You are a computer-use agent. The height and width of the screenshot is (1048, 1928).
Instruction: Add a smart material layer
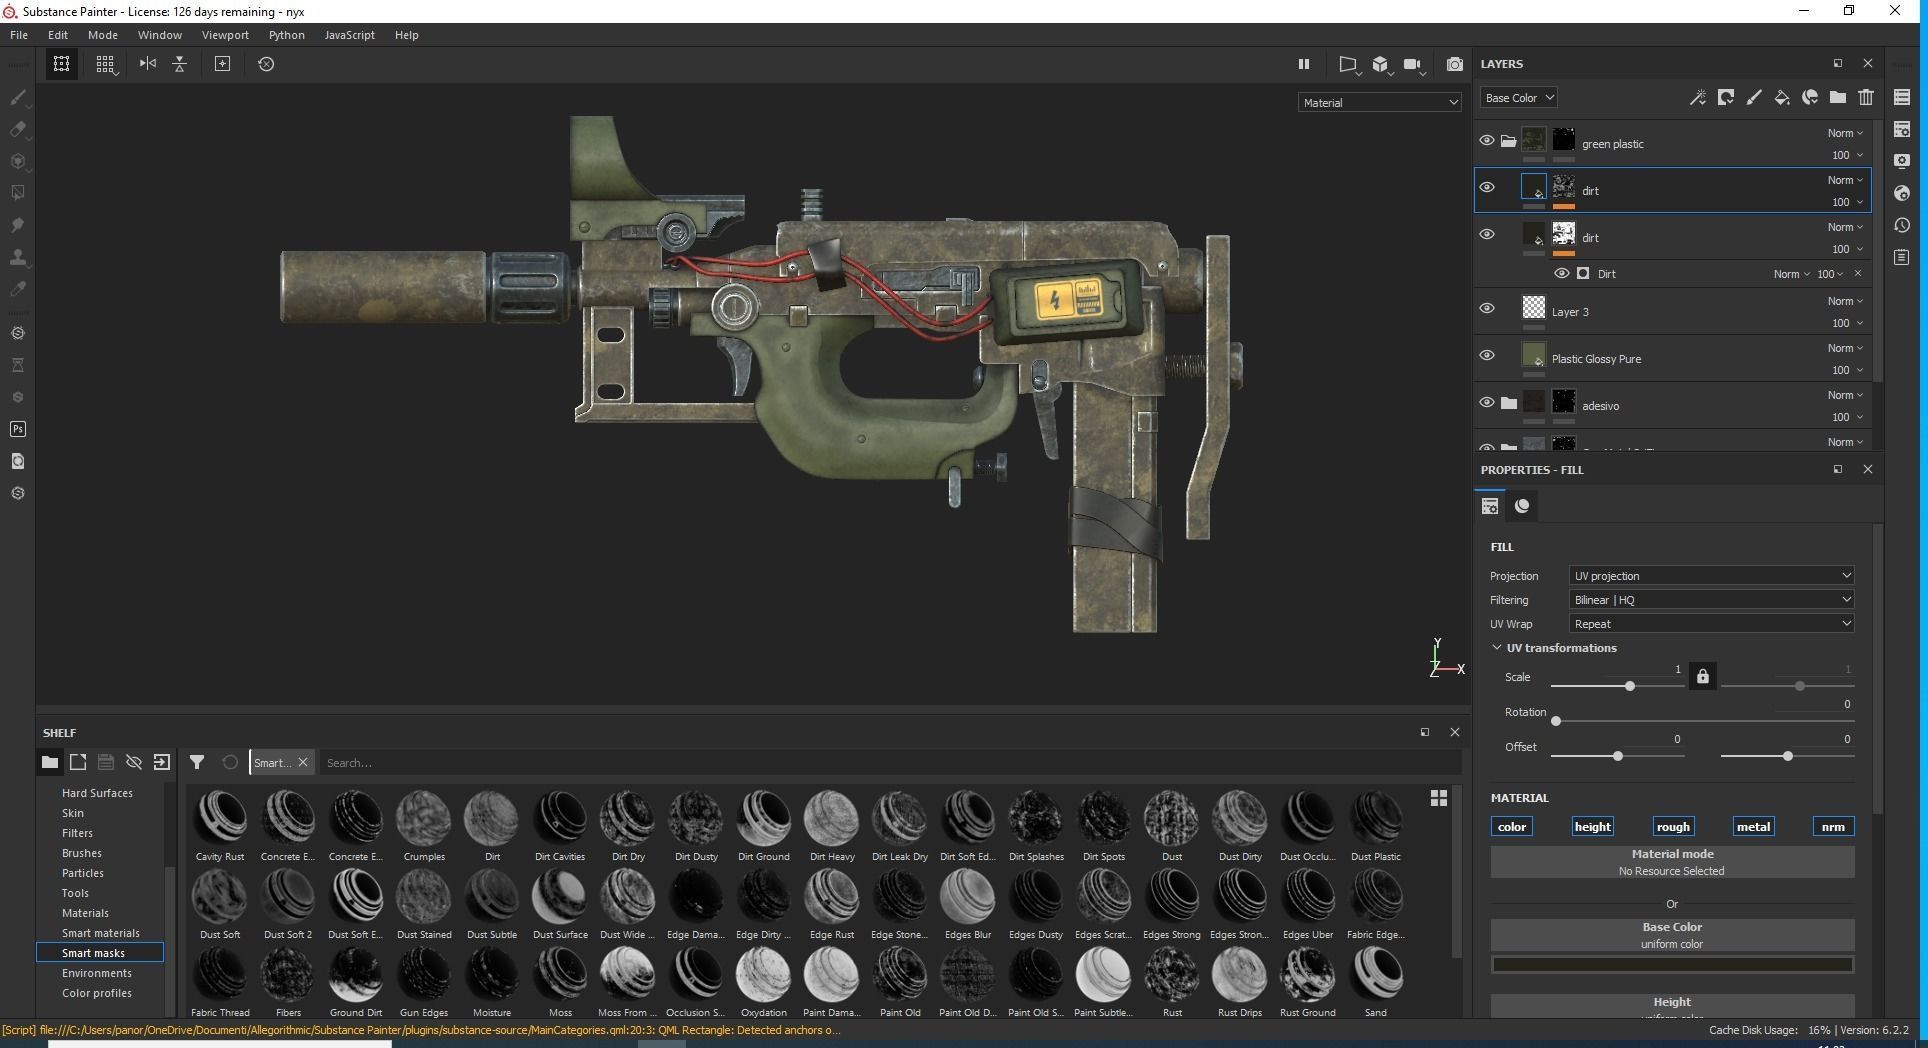[x=1810, y=97]
